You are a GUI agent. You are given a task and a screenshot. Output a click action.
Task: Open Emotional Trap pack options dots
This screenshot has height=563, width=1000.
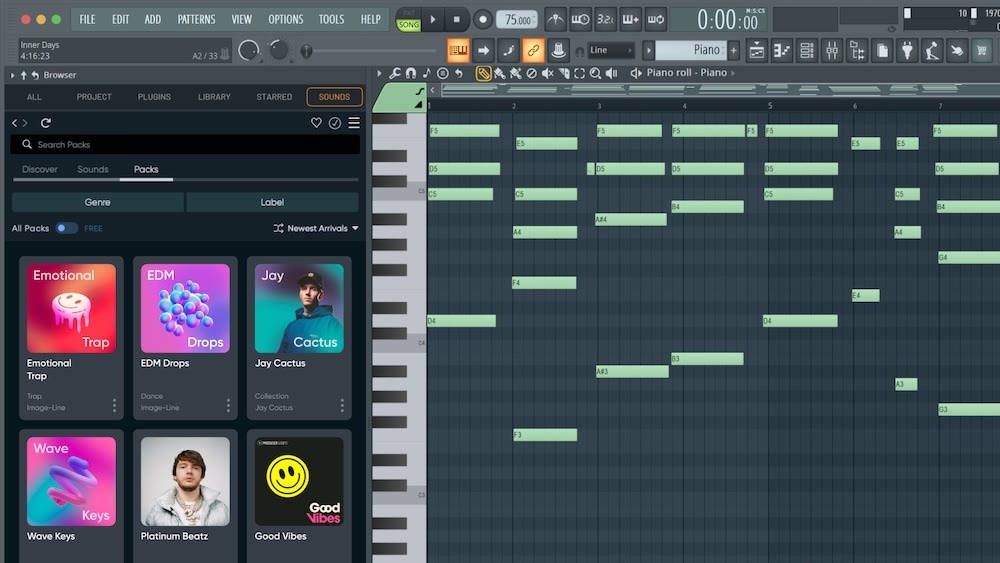(x=114, y=405)
